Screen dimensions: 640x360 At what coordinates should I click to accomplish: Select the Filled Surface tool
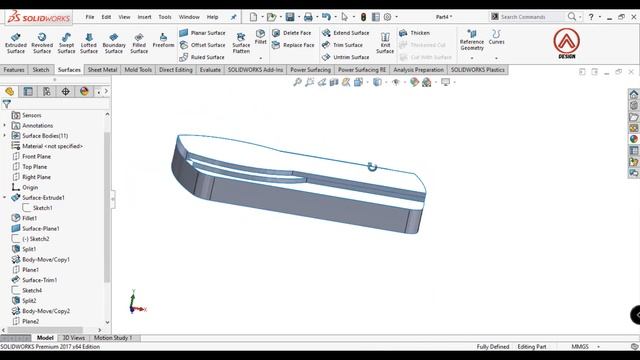[139, 43]
